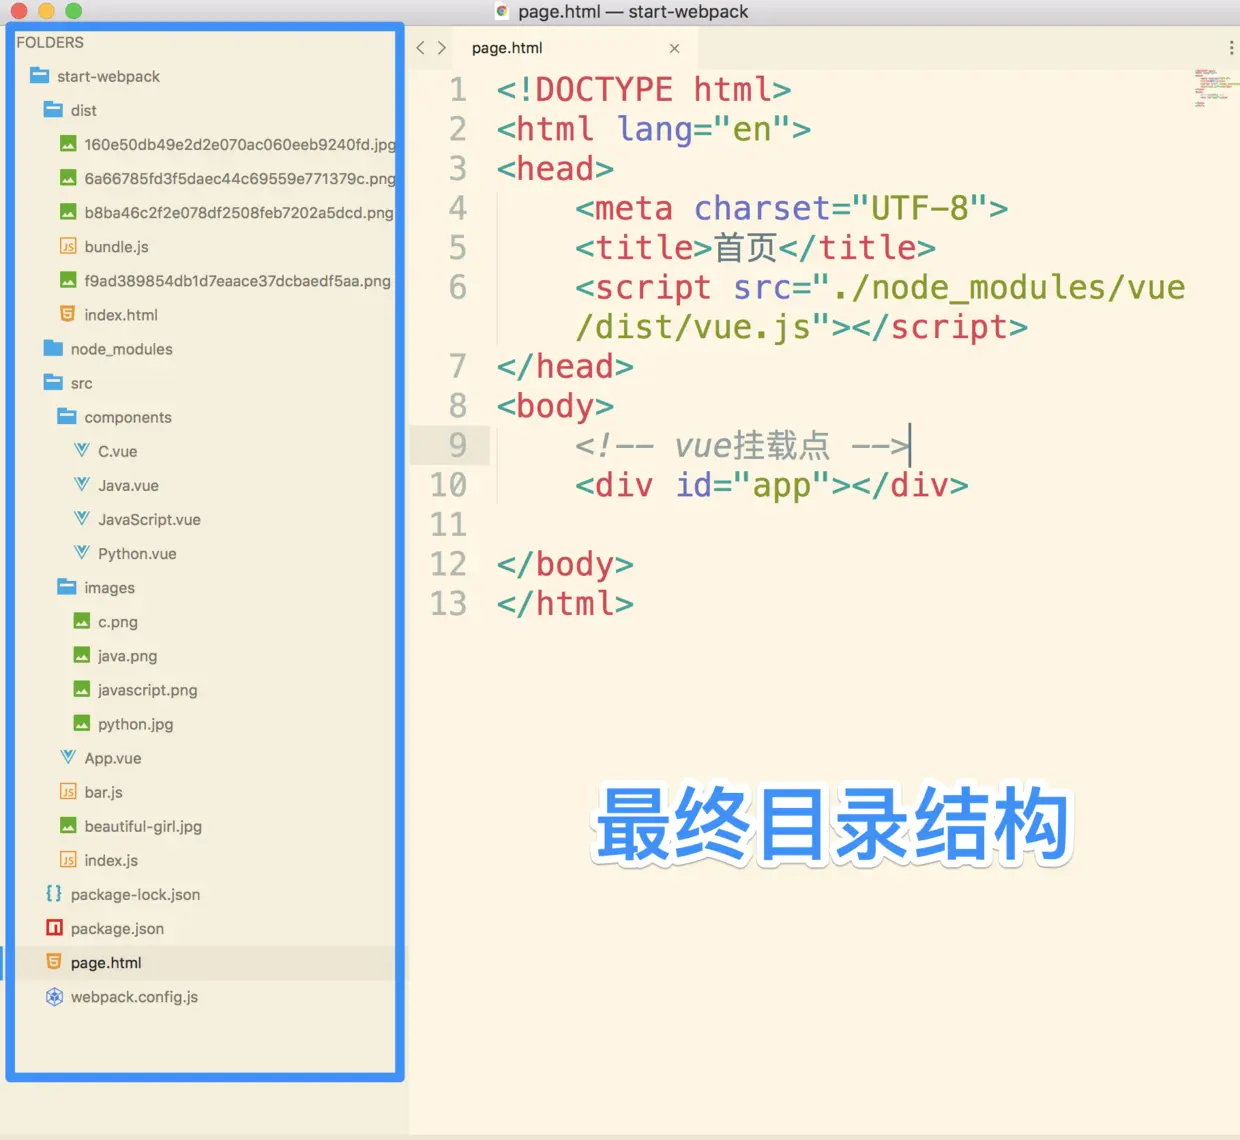1240x1140 pixels.
Task: Click the image icon of 6a66785f...png file
Action: (68, 178)
